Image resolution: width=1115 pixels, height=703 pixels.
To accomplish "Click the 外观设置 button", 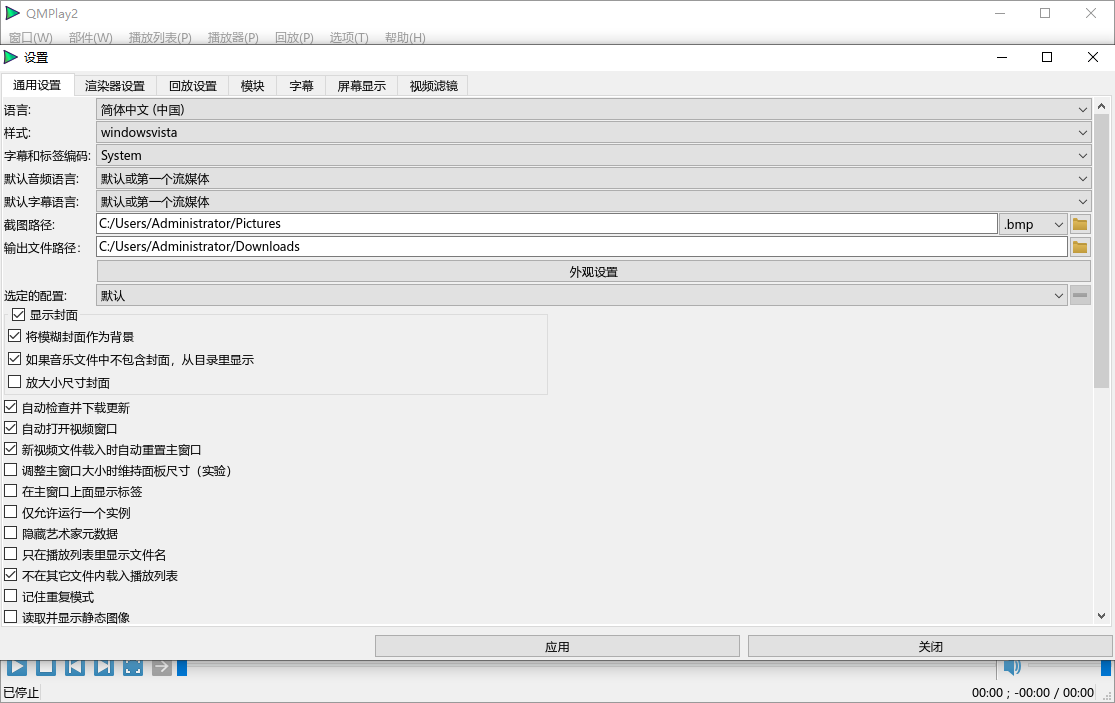I will pyautogui.click(x=593, y=272).
